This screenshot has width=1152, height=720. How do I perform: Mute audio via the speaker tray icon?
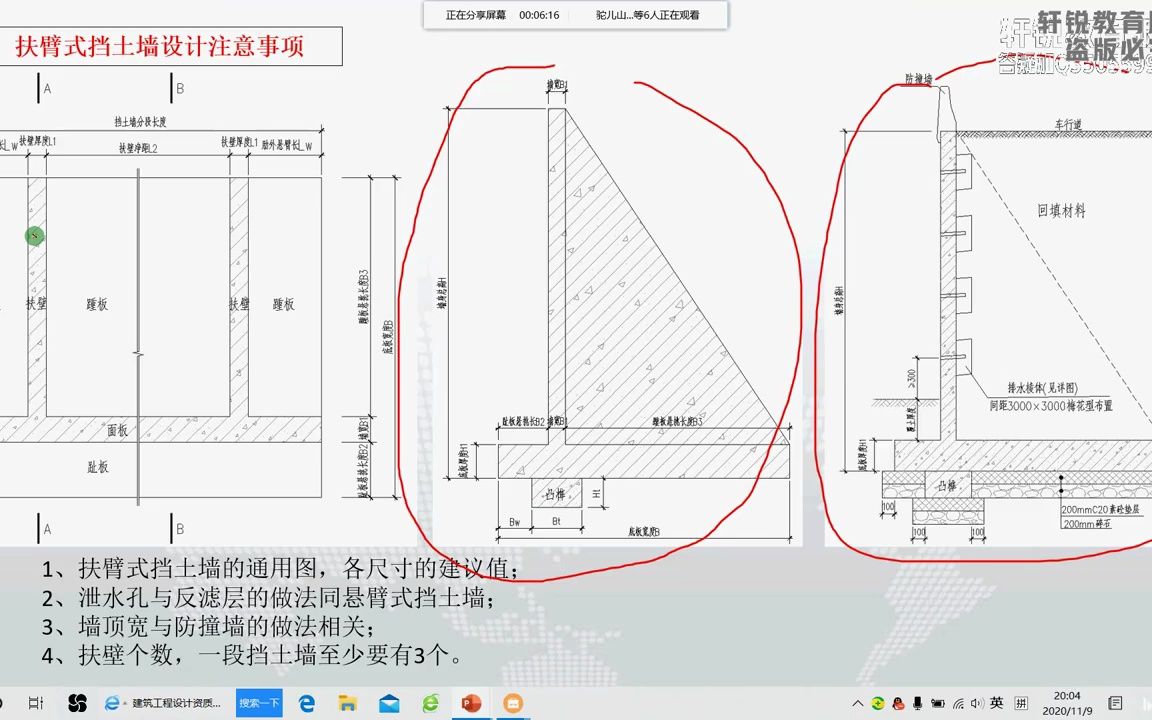[x=976, y=705]
